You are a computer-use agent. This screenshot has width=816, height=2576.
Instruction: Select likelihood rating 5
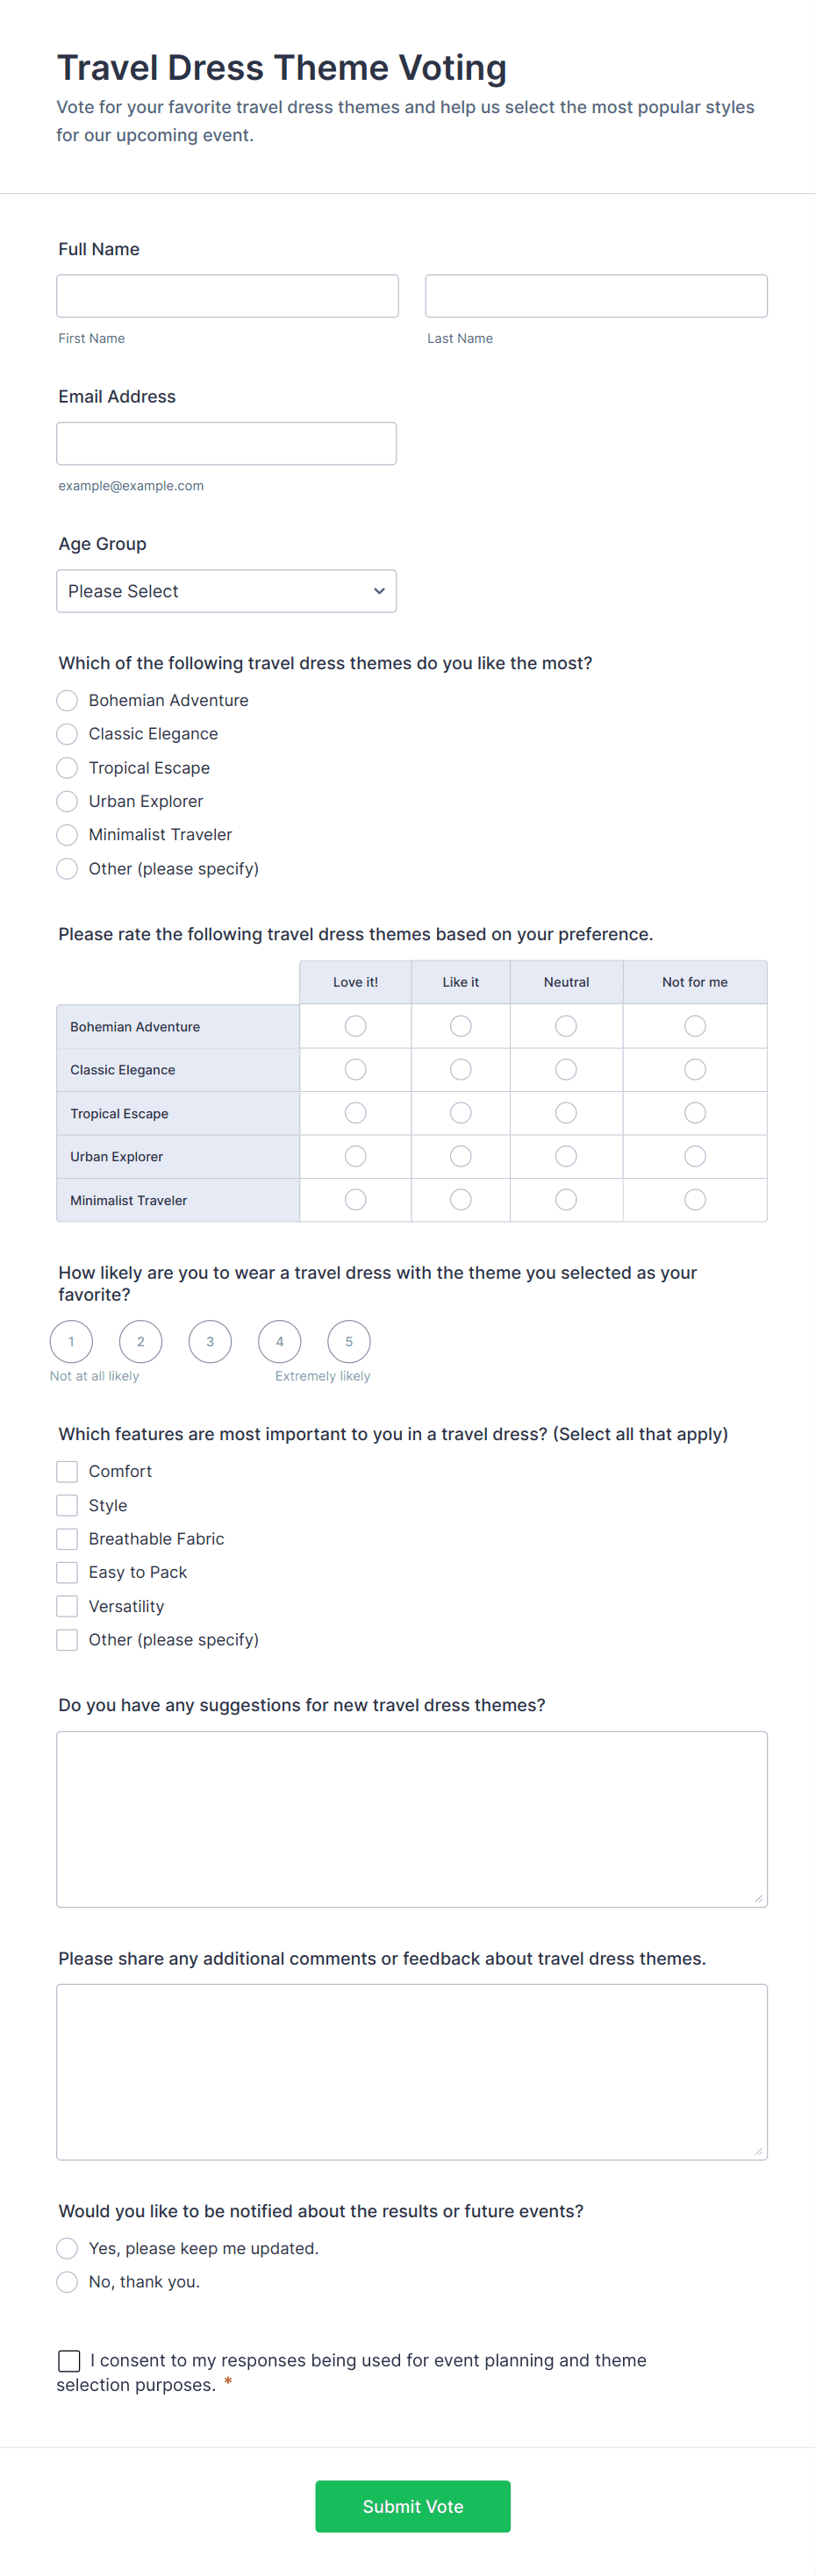click(349, 1342)
